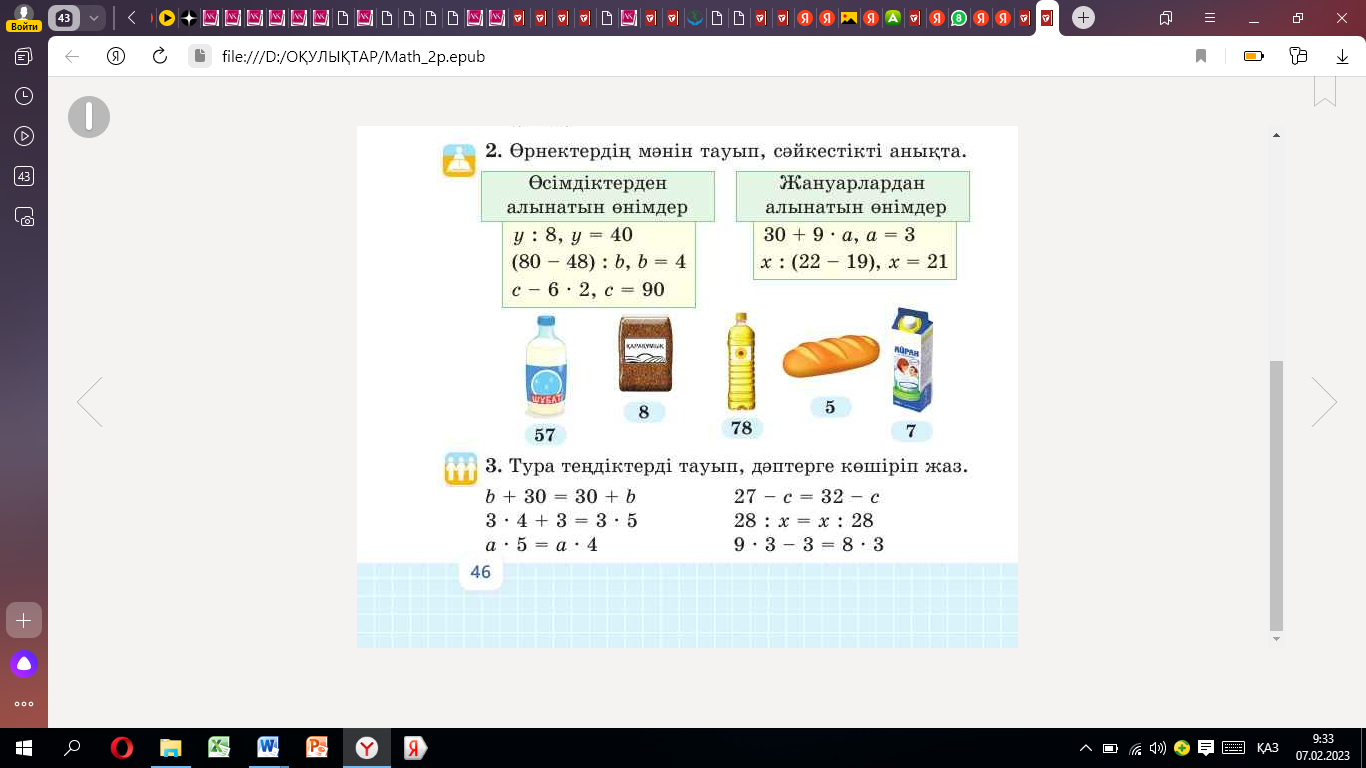Select the currently active epub tab
The height and width of the screenshot is (768, 1366).
1047,18
